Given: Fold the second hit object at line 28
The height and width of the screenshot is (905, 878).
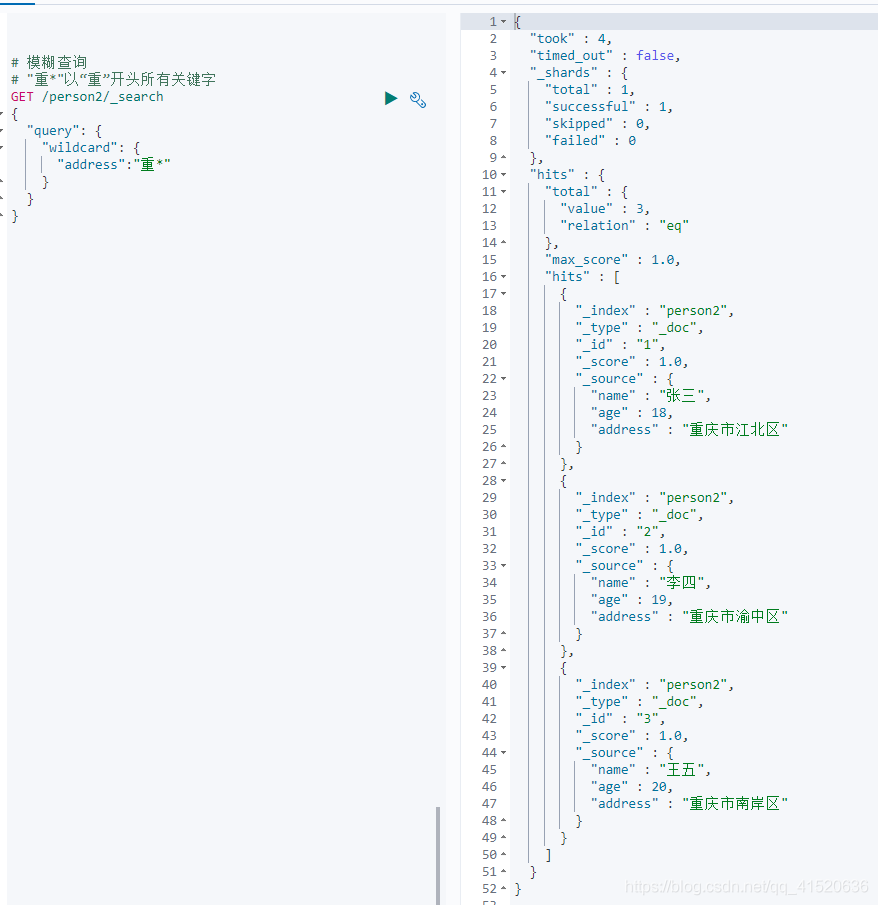Looking at the screenshot, I should [x=503, y=481].
